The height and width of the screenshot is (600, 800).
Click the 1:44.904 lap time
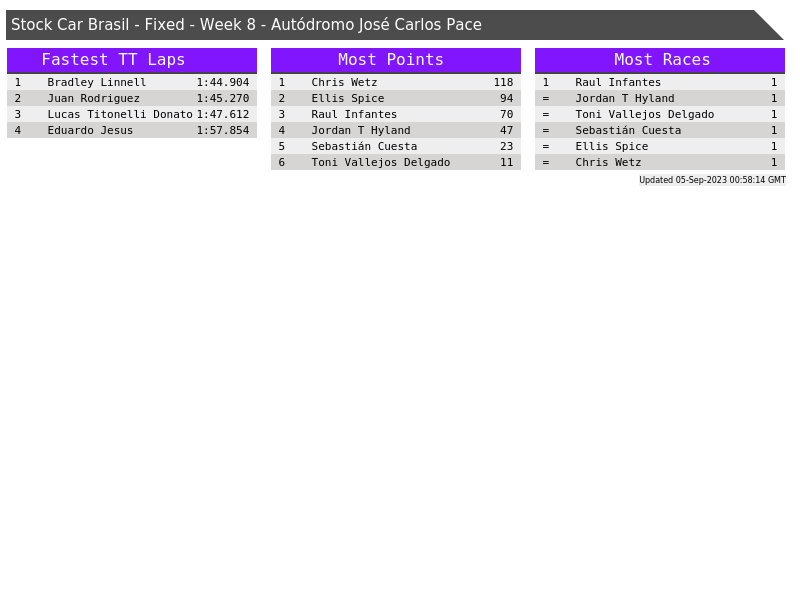tap(222, 82)
